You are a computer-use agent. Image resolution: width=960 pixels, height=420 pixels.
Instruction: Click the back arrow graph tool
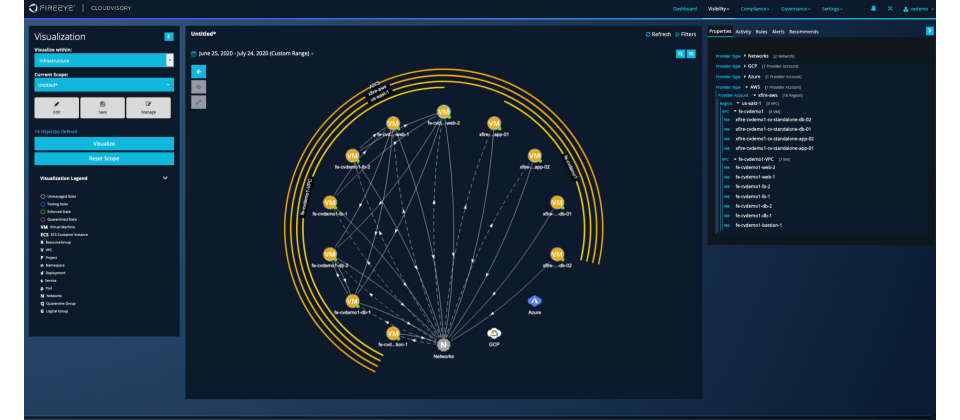pos(198,71)
